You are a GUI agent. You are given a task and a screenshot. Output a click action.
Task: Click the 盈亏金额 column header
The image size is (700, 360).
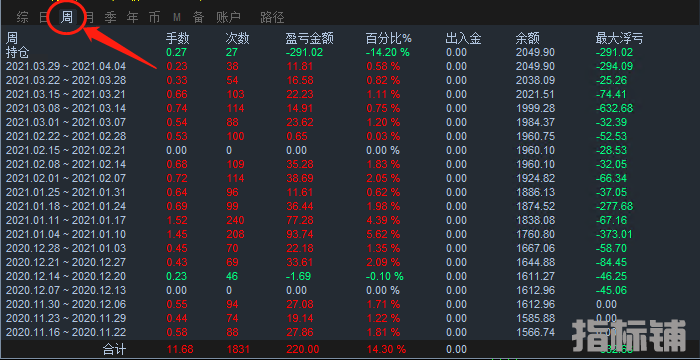click(x=310, y=39)
